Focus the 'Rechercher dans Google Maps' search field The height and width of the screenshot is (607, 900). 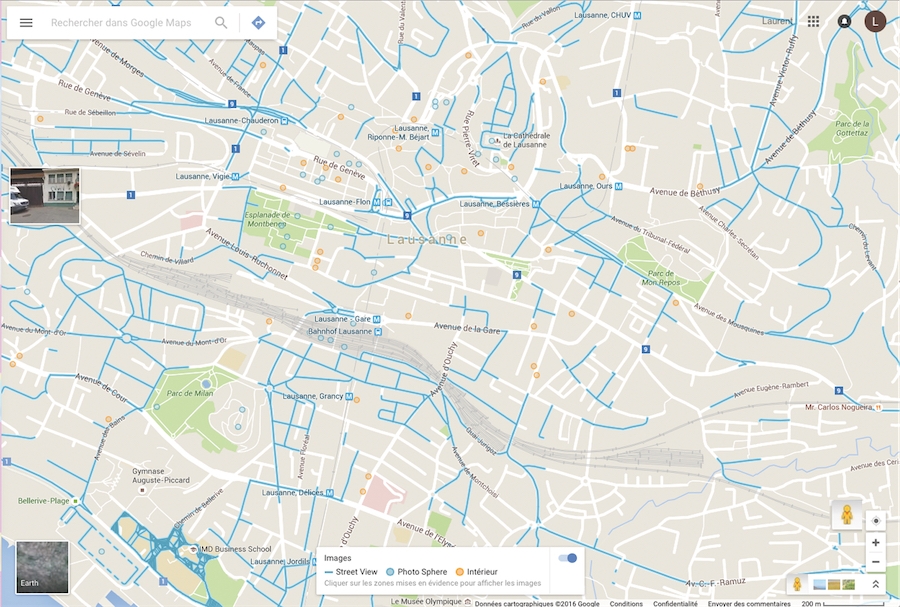(x=121, y=23)
